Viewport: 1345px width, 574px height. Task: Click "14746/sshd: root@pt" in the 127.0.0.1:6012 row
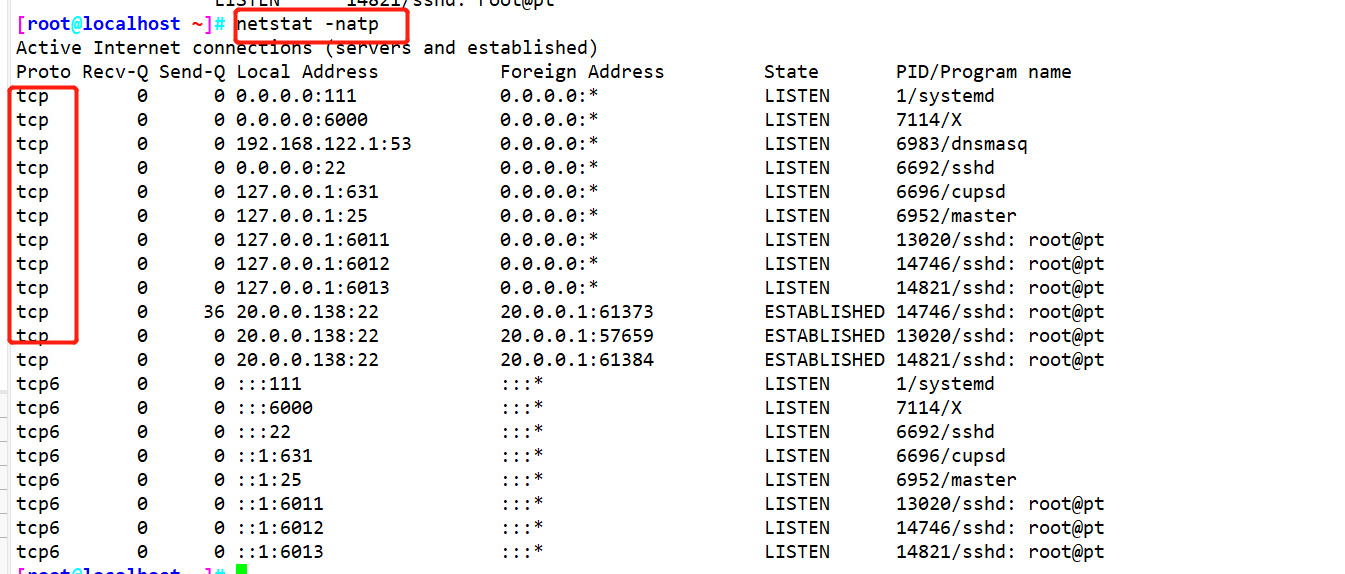(1000, 264)
